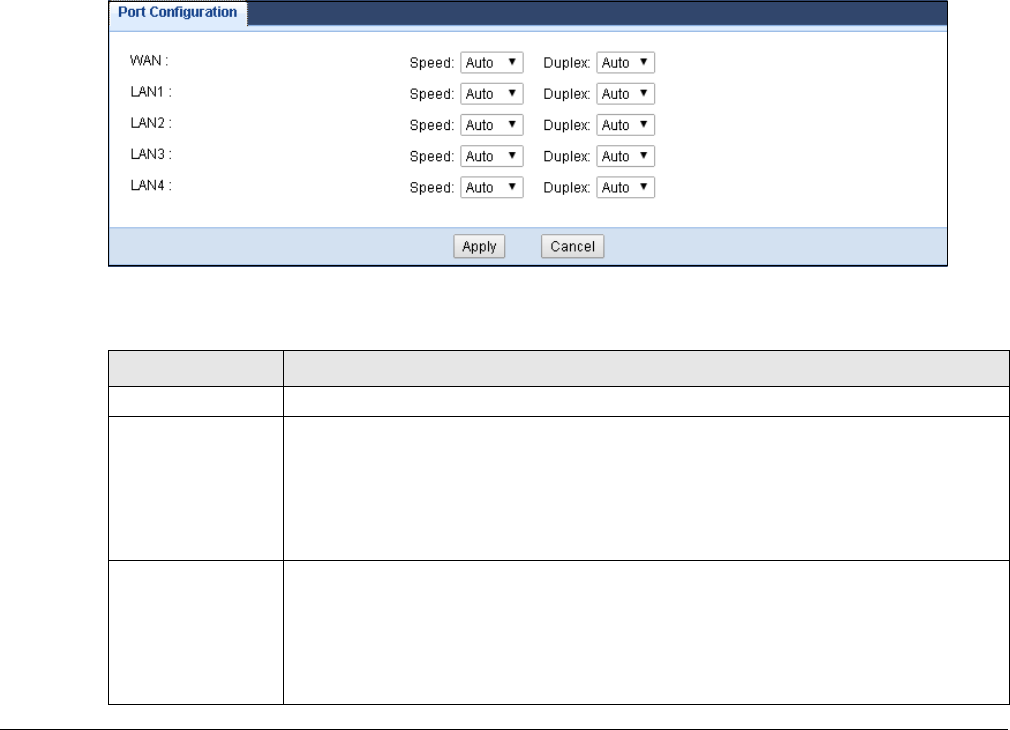The height and width of the screenshot is (730, 1010).
Task: Open the LAN3 Speed dropdown
Action: (x=491, y=156)
